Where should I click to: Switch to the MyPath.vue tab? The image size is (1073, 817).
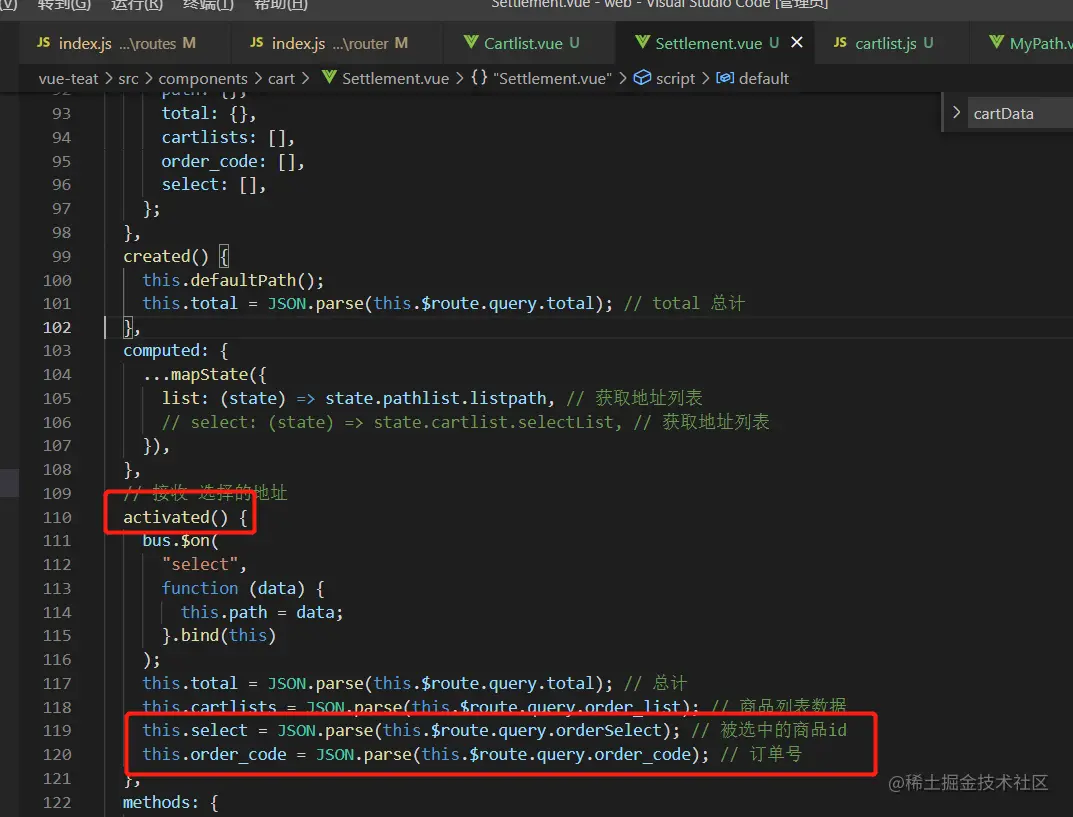click(1033, 43)
